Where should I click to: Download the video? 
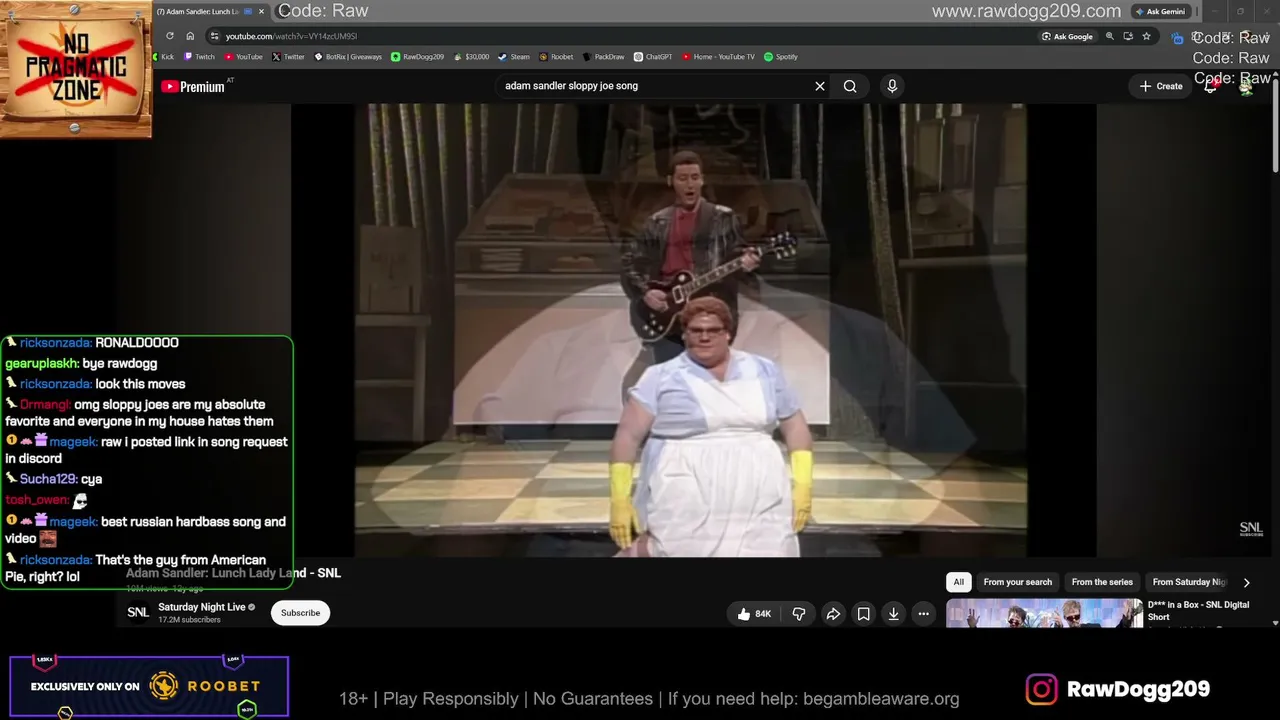click(893, 614)
